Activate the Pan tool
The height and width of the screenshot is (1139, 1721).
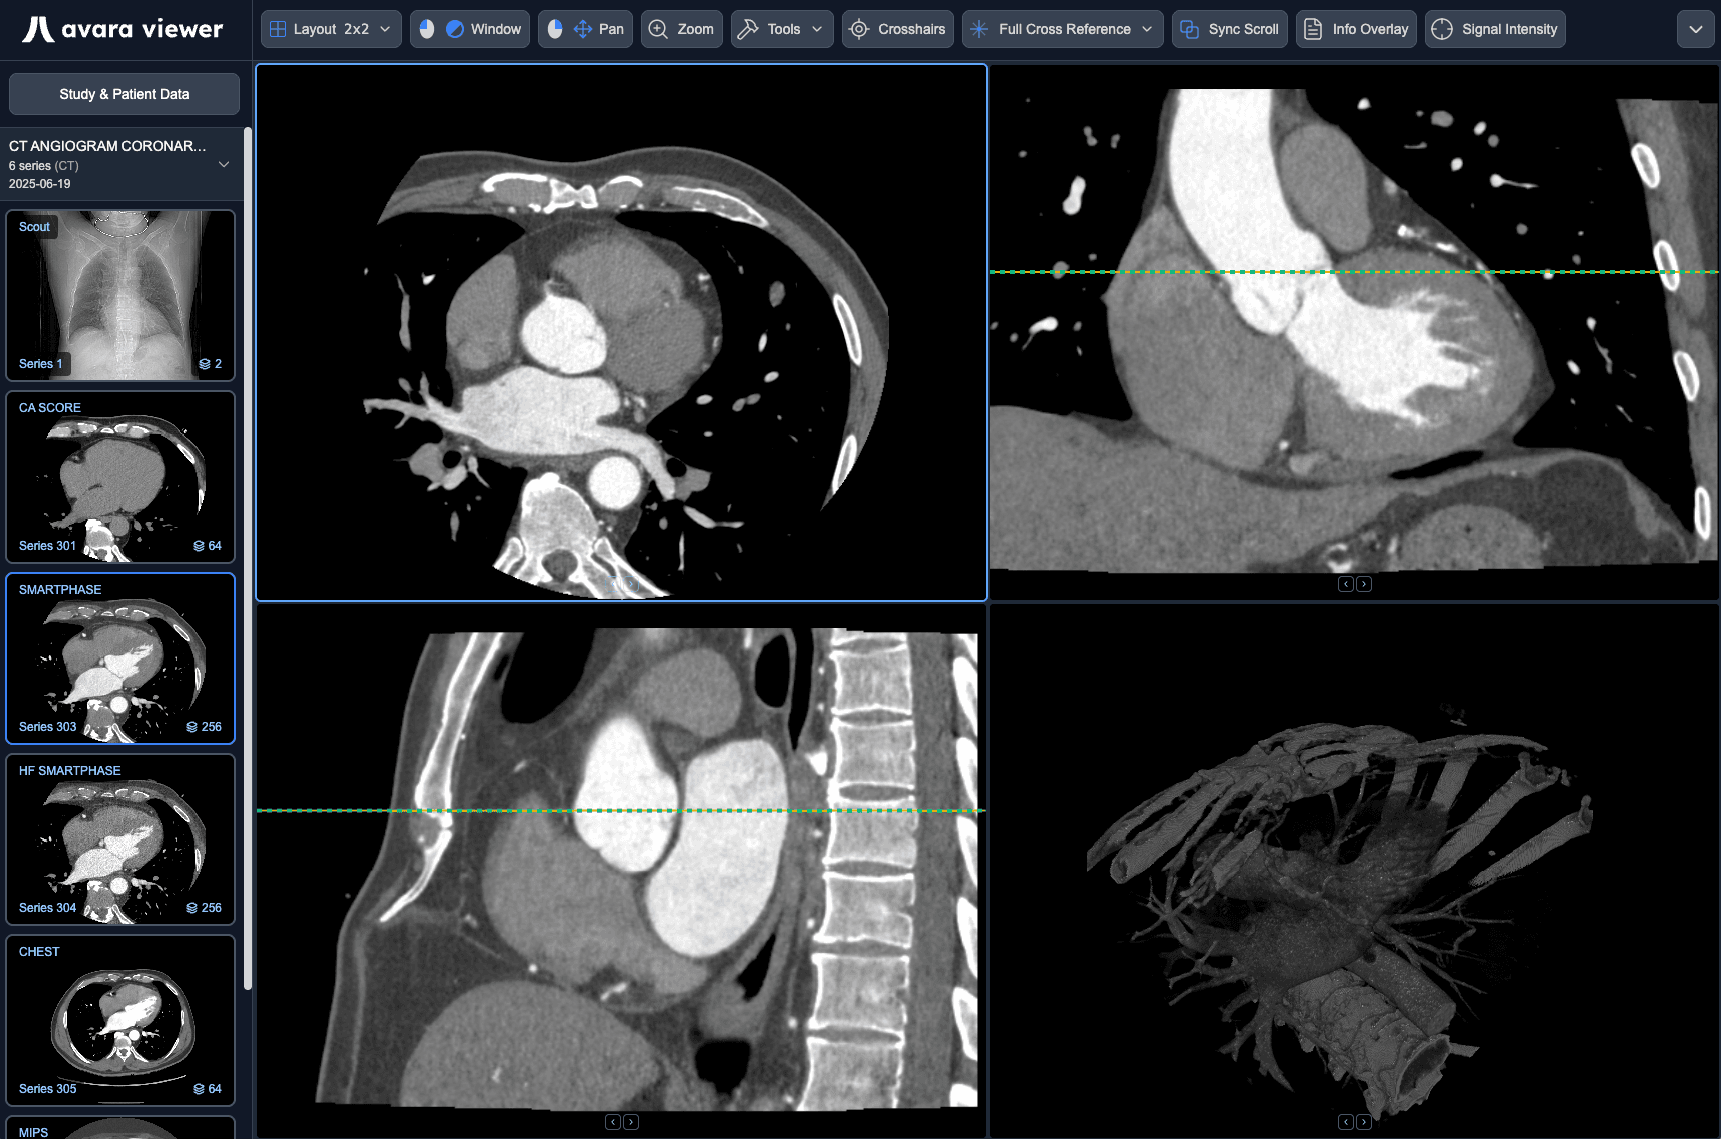coord(585,29)
